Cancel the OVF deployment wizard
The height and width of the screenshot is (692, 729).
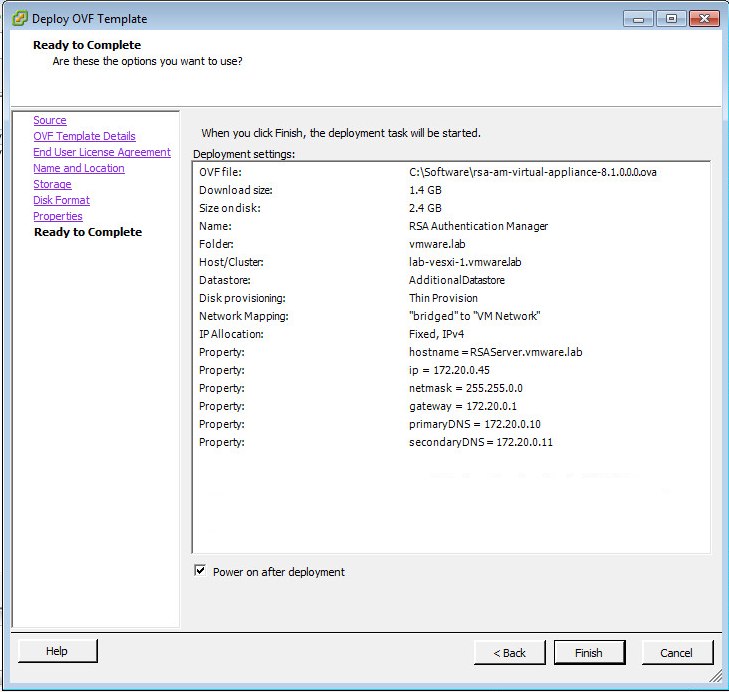677,653
